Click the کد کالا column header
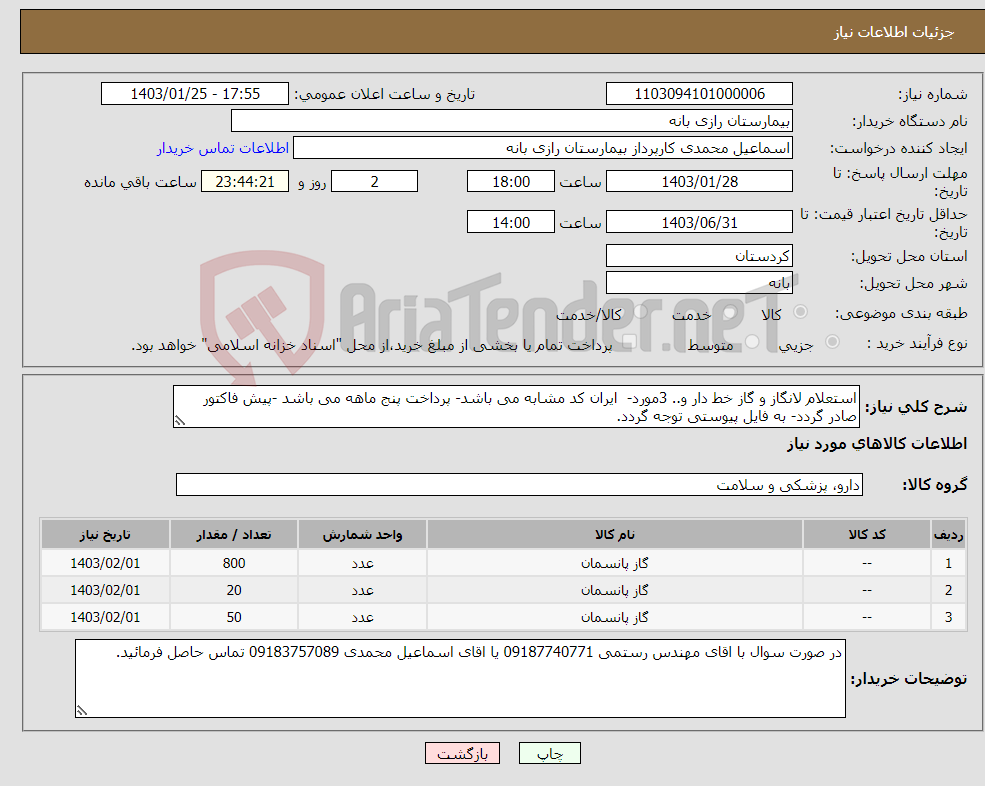 [867, 535]
